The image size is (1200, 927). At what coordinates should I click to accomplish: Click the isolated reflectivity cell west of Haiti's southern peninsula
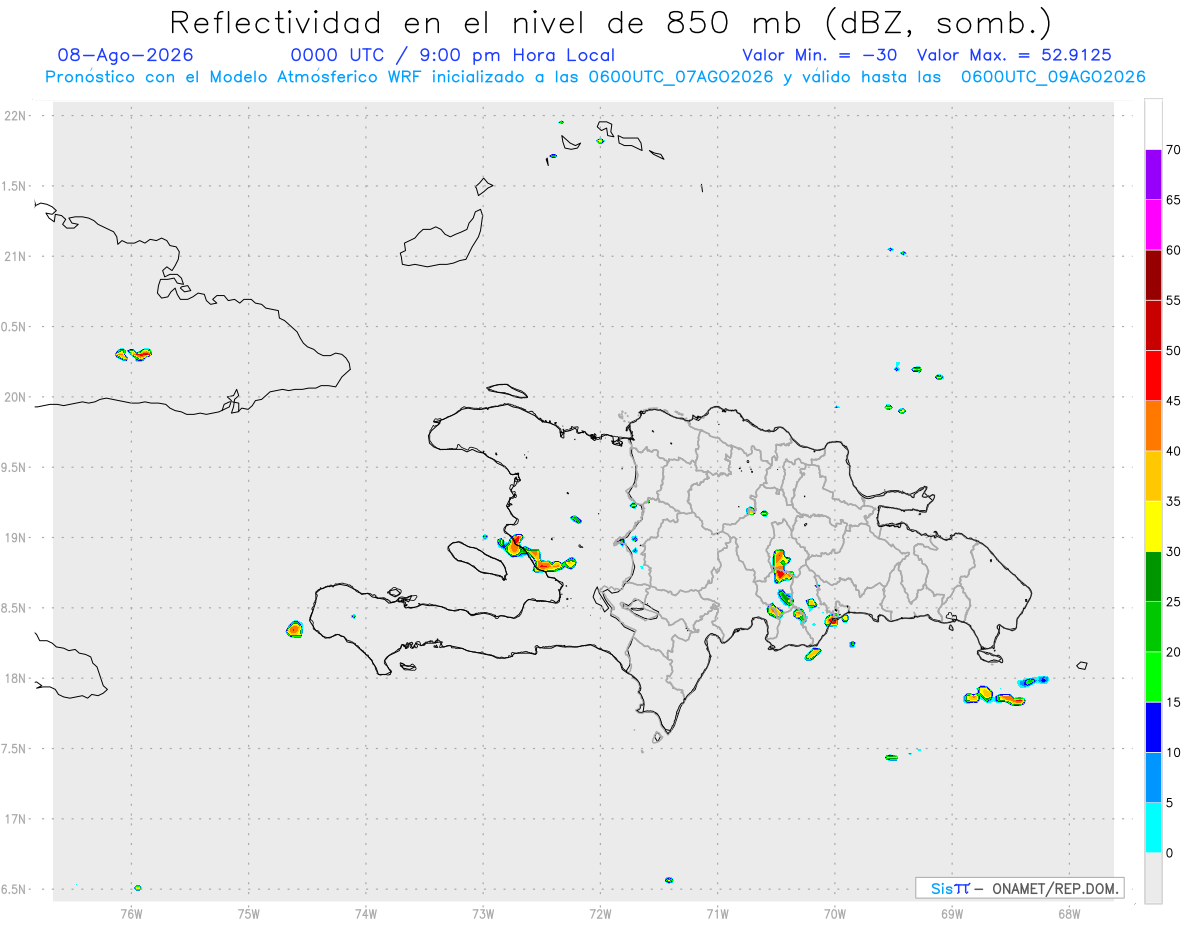(294, 629)
